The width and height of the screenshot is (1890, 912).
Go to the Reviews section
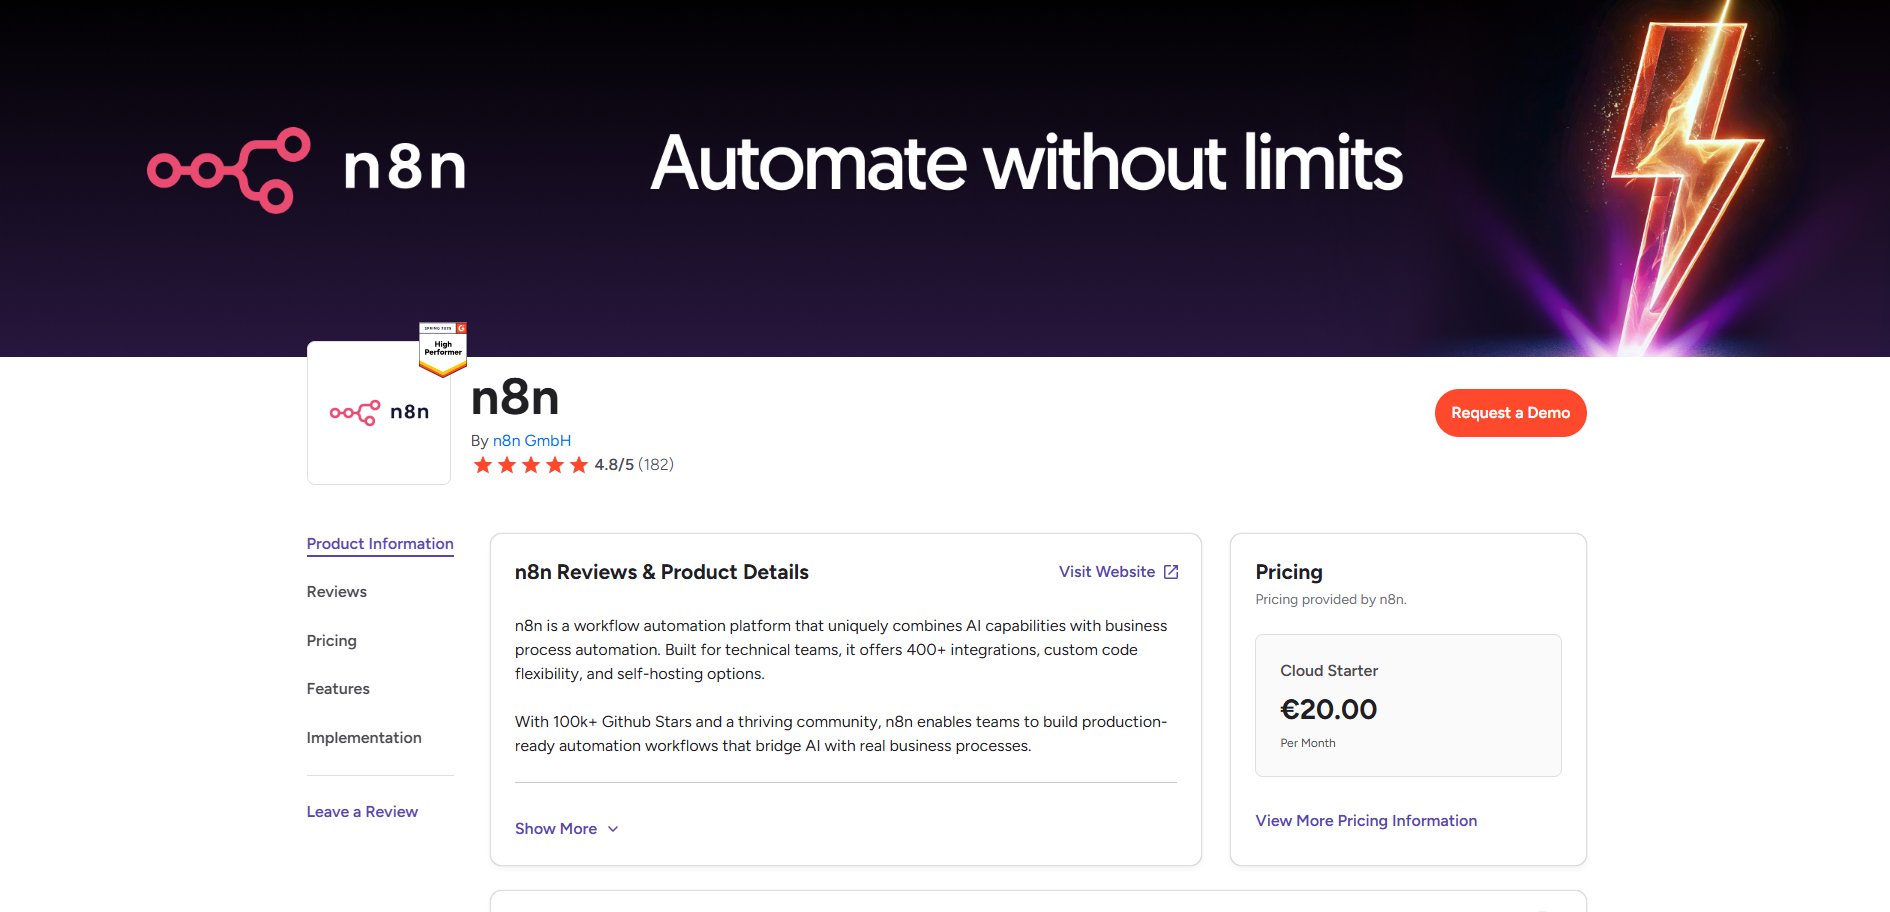coord(337,592)
